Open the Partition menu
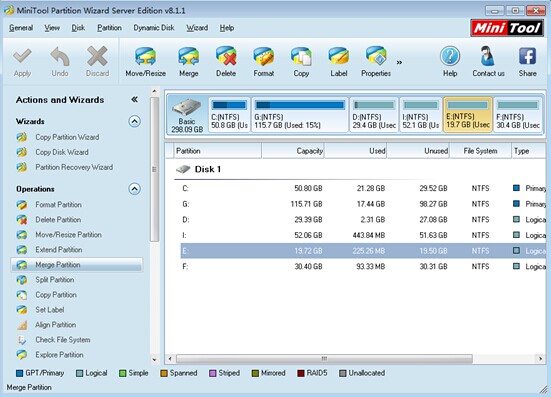 click(109, 28)
